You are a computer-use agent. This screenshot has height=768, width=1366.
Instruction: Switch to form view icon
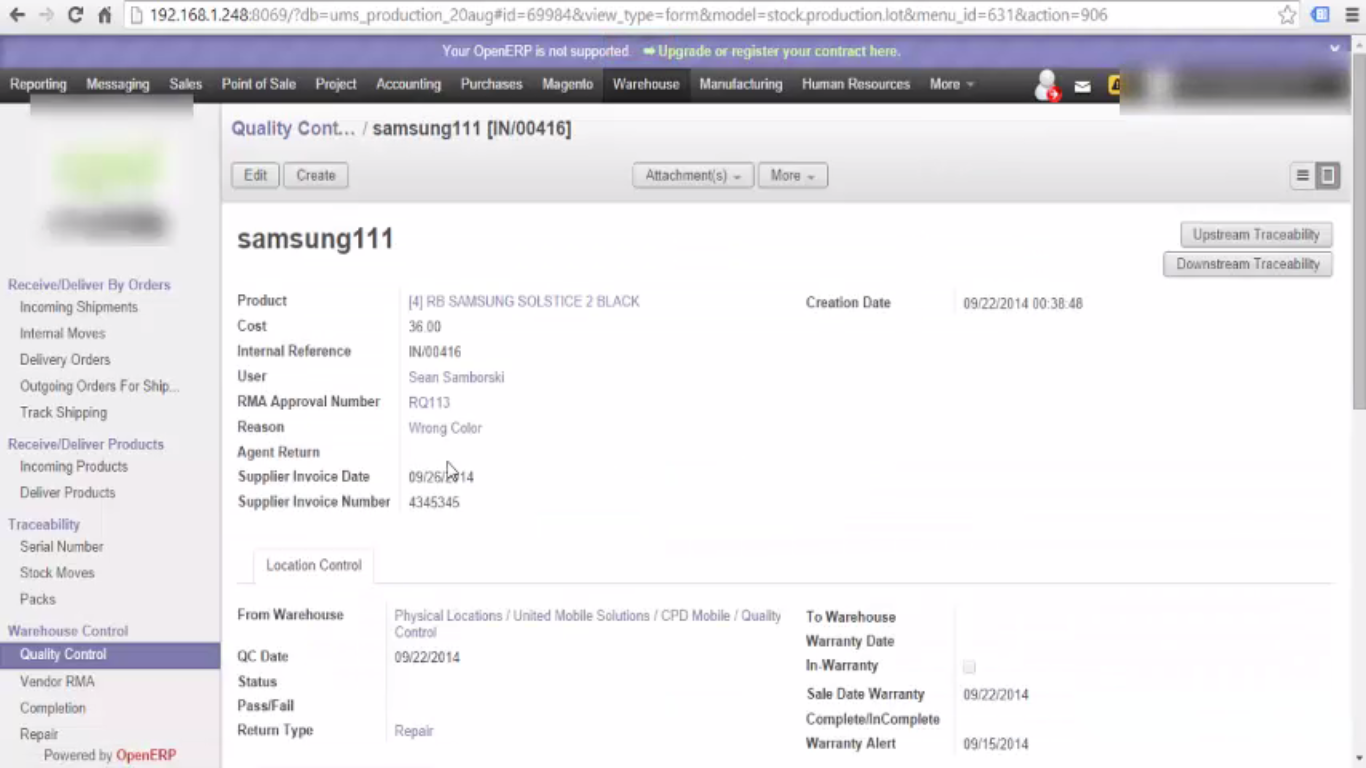click(x=1328, y=176)
